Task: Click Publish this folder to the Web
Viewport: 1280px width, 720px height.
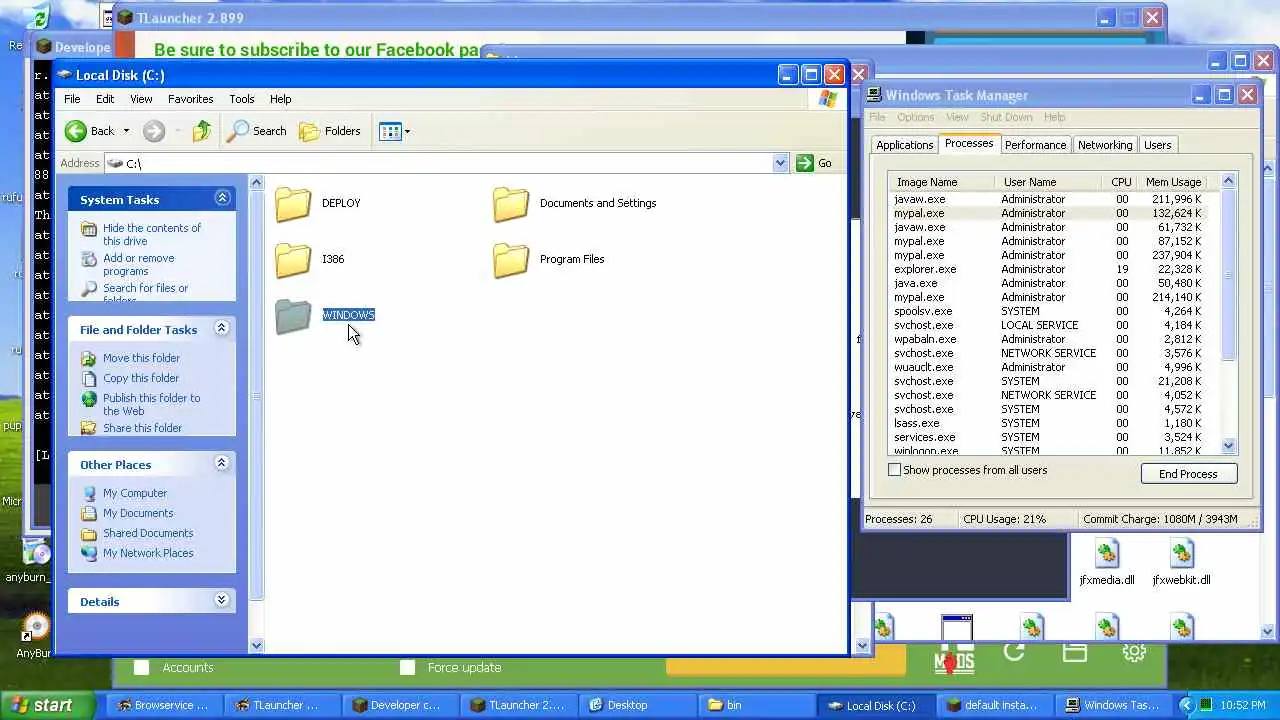Action: click(x=151, y=404)
